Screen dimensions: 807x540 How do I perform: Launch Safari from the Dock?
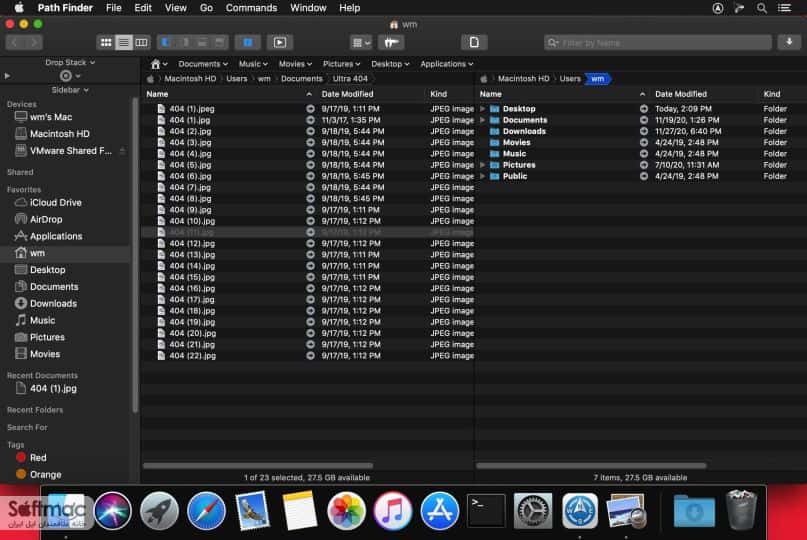pos(206,511)
